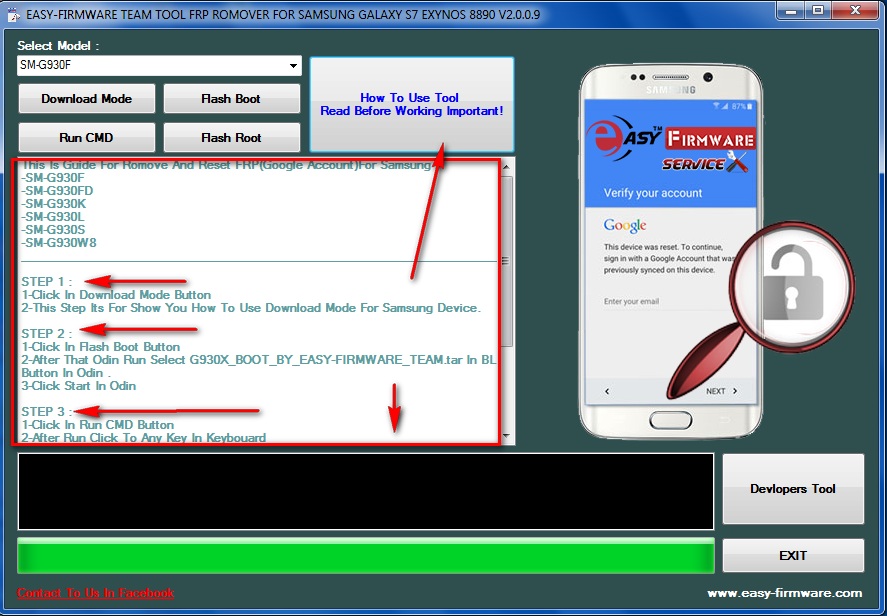Click the '-SM-G930W8' line in guide
Viewport: 887px width, 616px height.
tap(59, 243)
